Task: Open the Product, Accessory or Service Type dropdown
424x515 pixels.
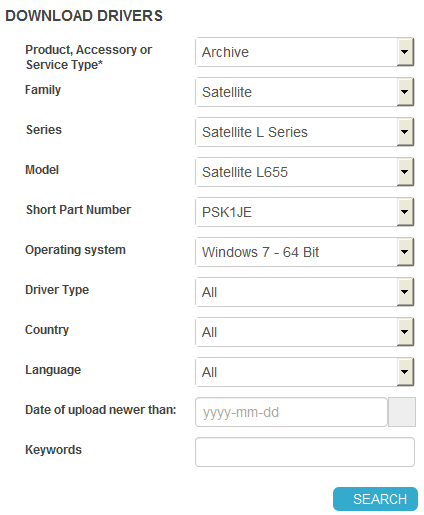Action: [304, 52]
